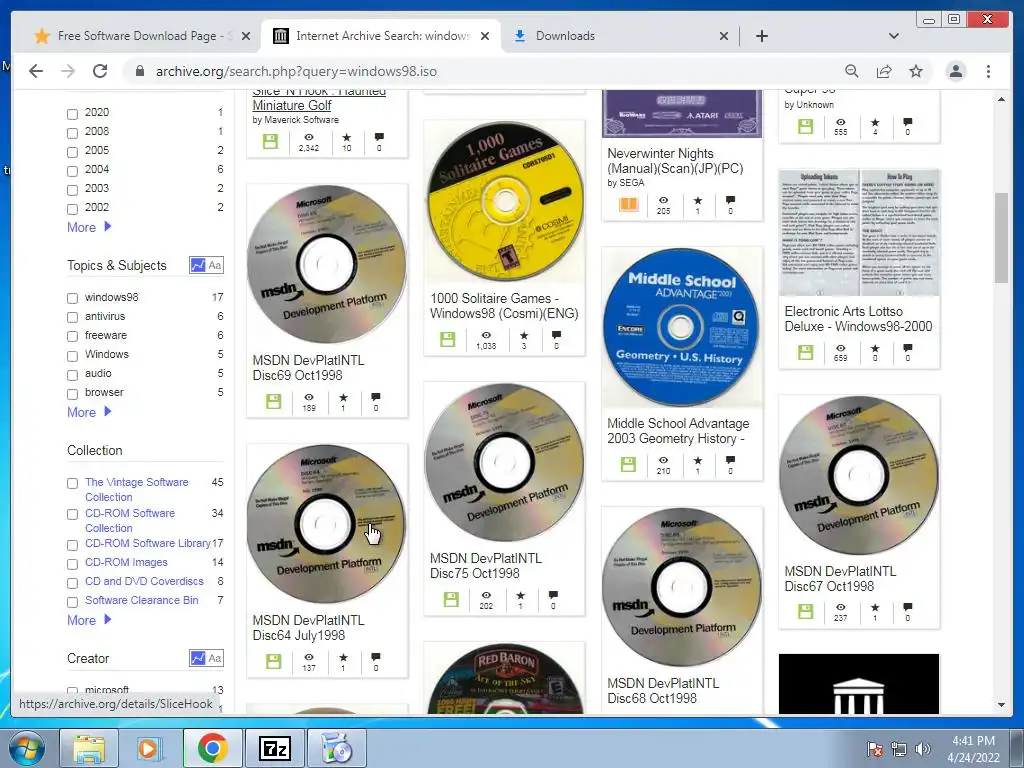Open CD and DVD Coverdiscs collection
Image resolution: width=1024 pixels, height=768 pixels.
144,581
